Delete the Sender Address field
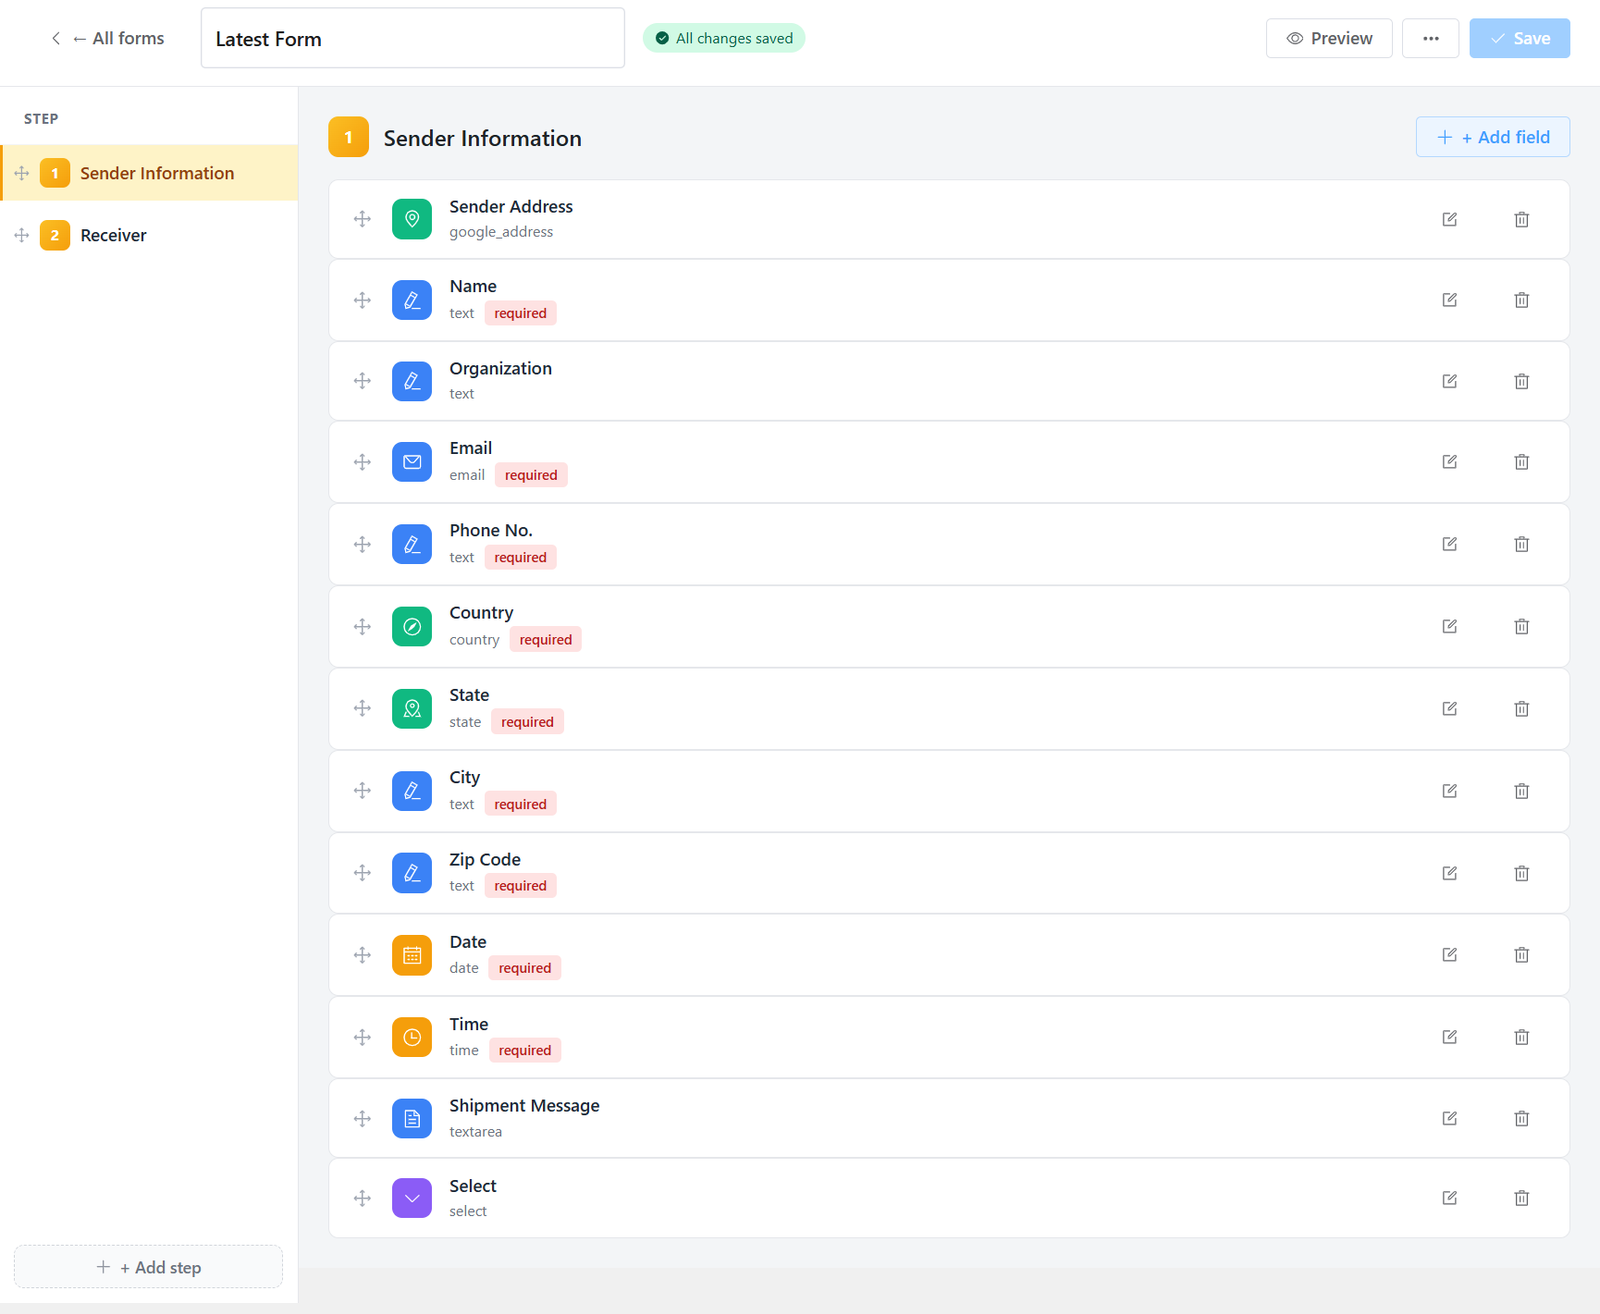Viewport: 1600px width, 1314px height. point(1521,219)
